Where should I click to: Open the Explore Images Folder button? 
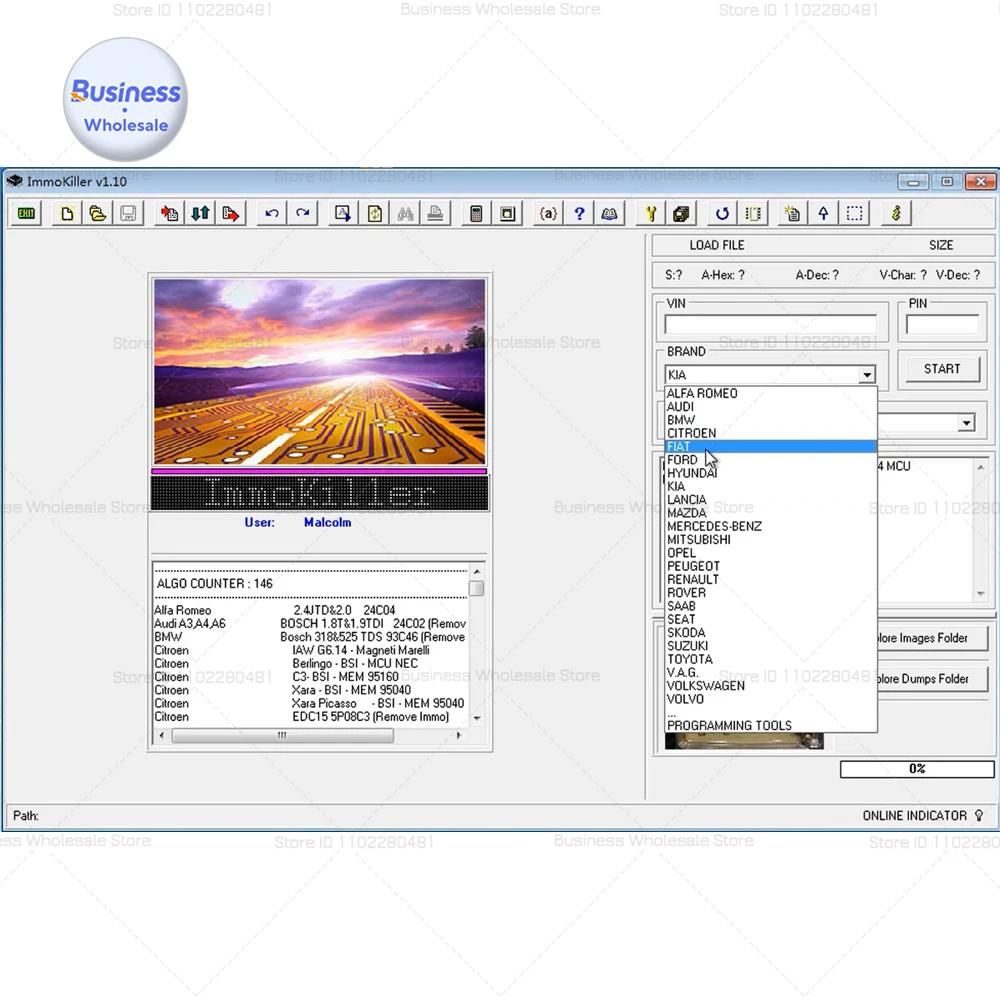pos(932,638)
